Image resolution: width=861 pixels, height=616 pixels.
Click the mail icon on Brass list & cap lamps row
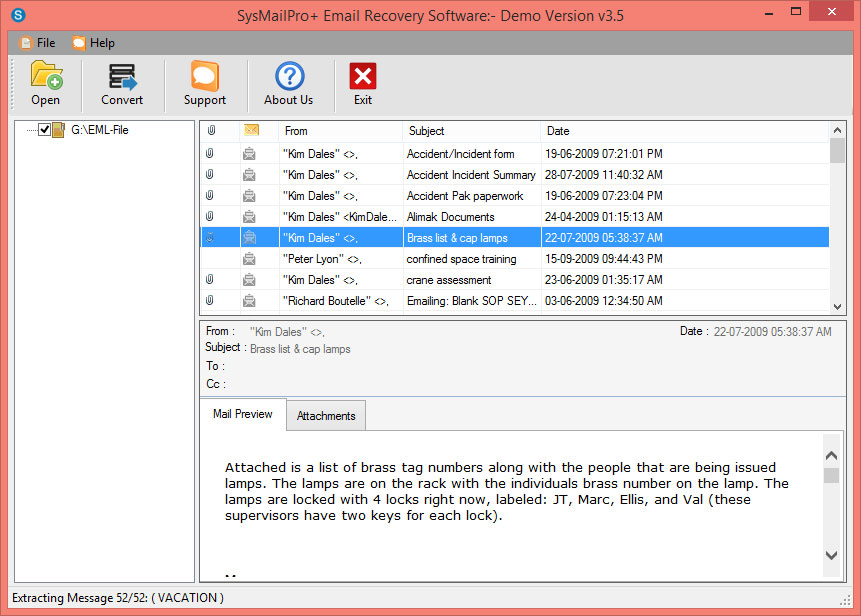tap(249, 238)
